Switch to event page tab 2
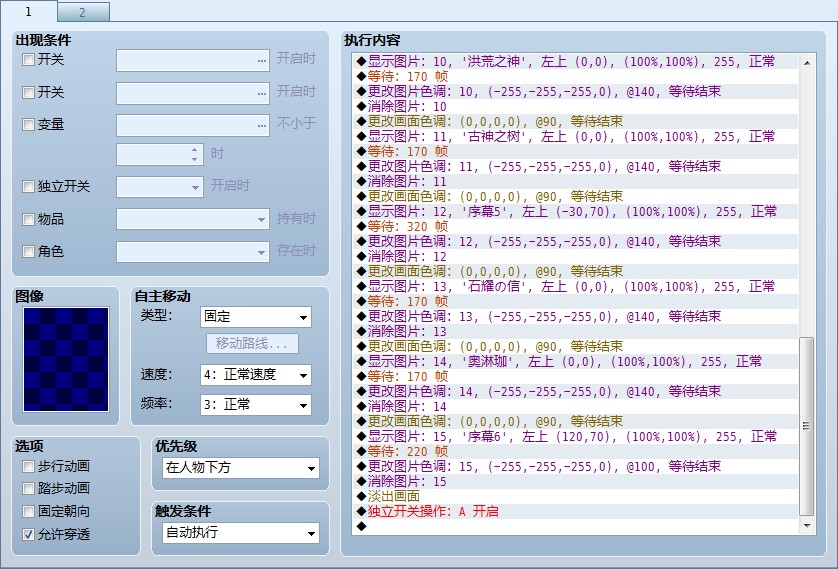 [x=83, y=12]
